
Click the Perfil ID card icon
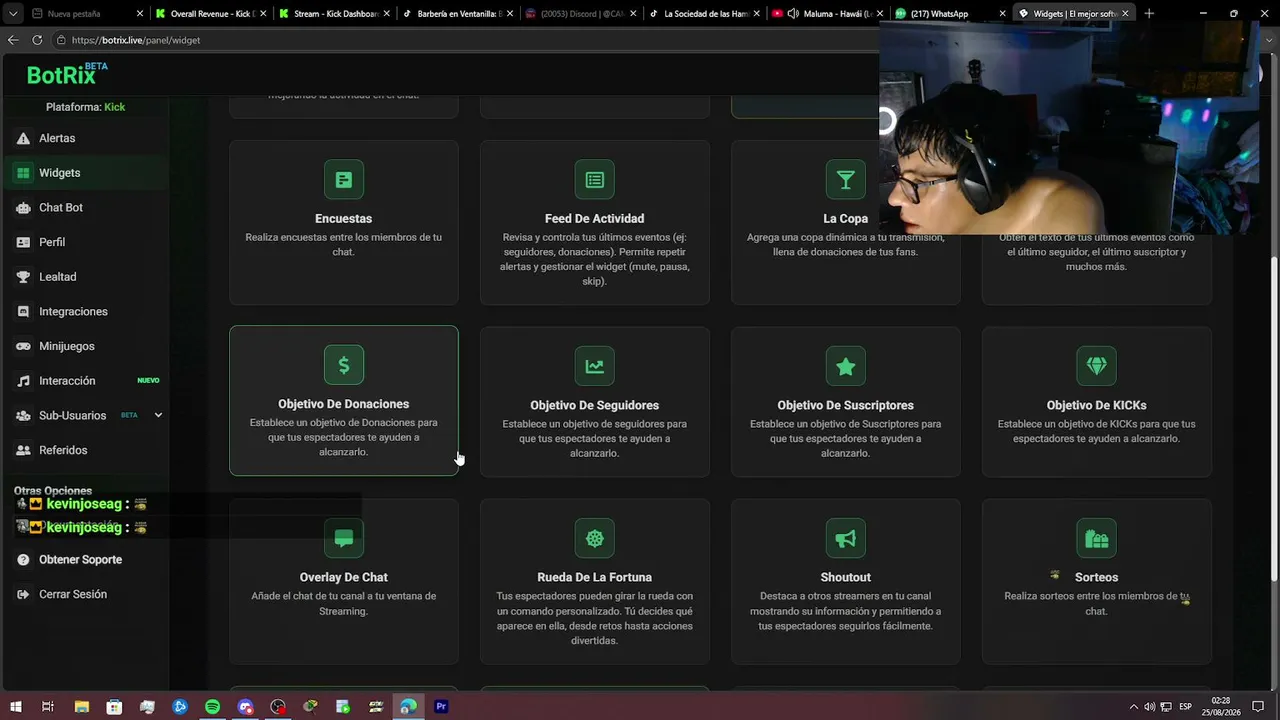(23, 242)
